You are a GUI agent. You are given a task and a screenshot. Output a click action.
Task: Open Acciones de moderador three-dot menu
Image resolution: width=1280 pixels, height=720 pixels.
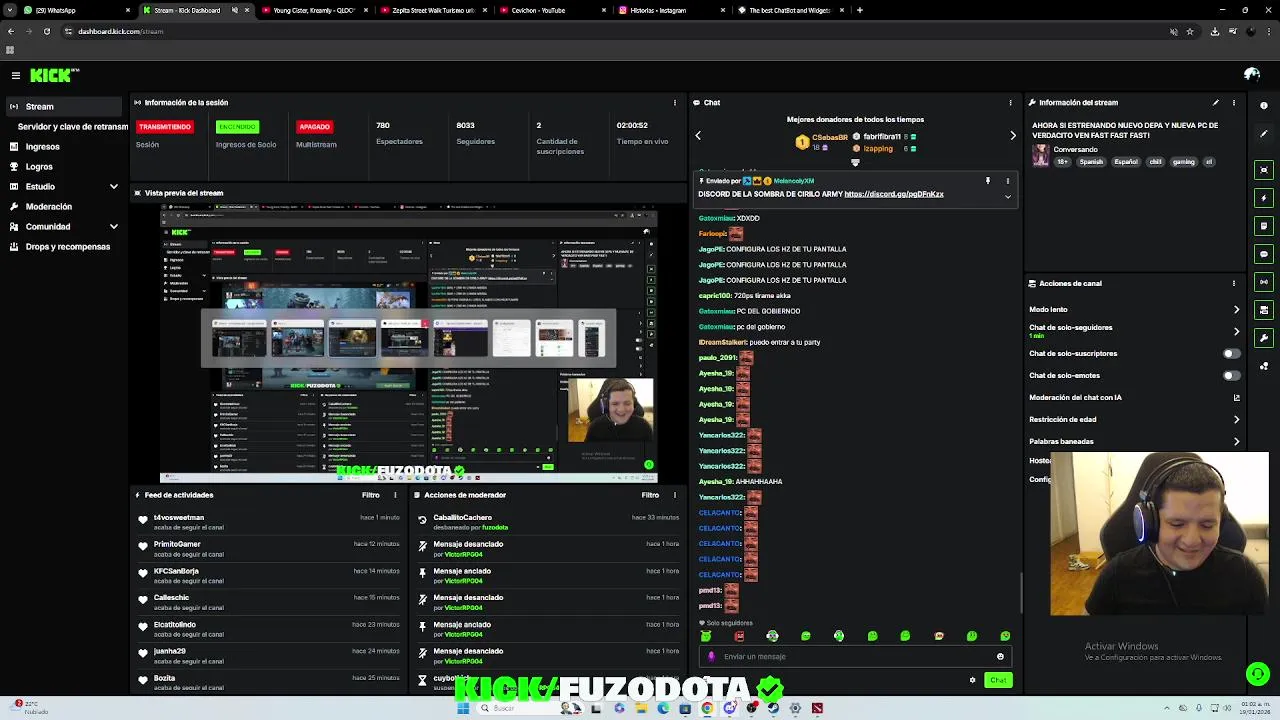[x=675, y=495]
